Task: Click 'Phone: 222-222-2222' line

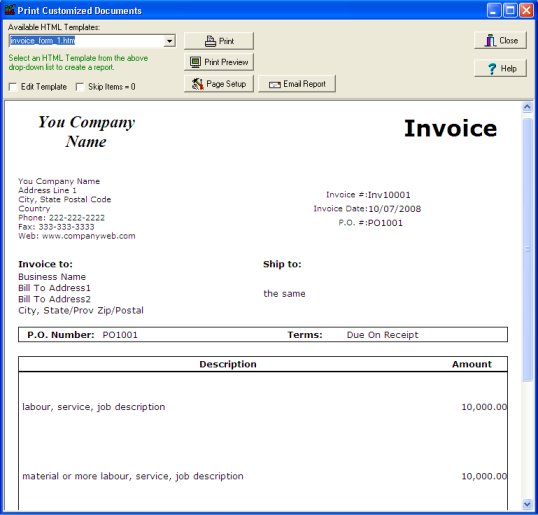Action: [61, 218]
